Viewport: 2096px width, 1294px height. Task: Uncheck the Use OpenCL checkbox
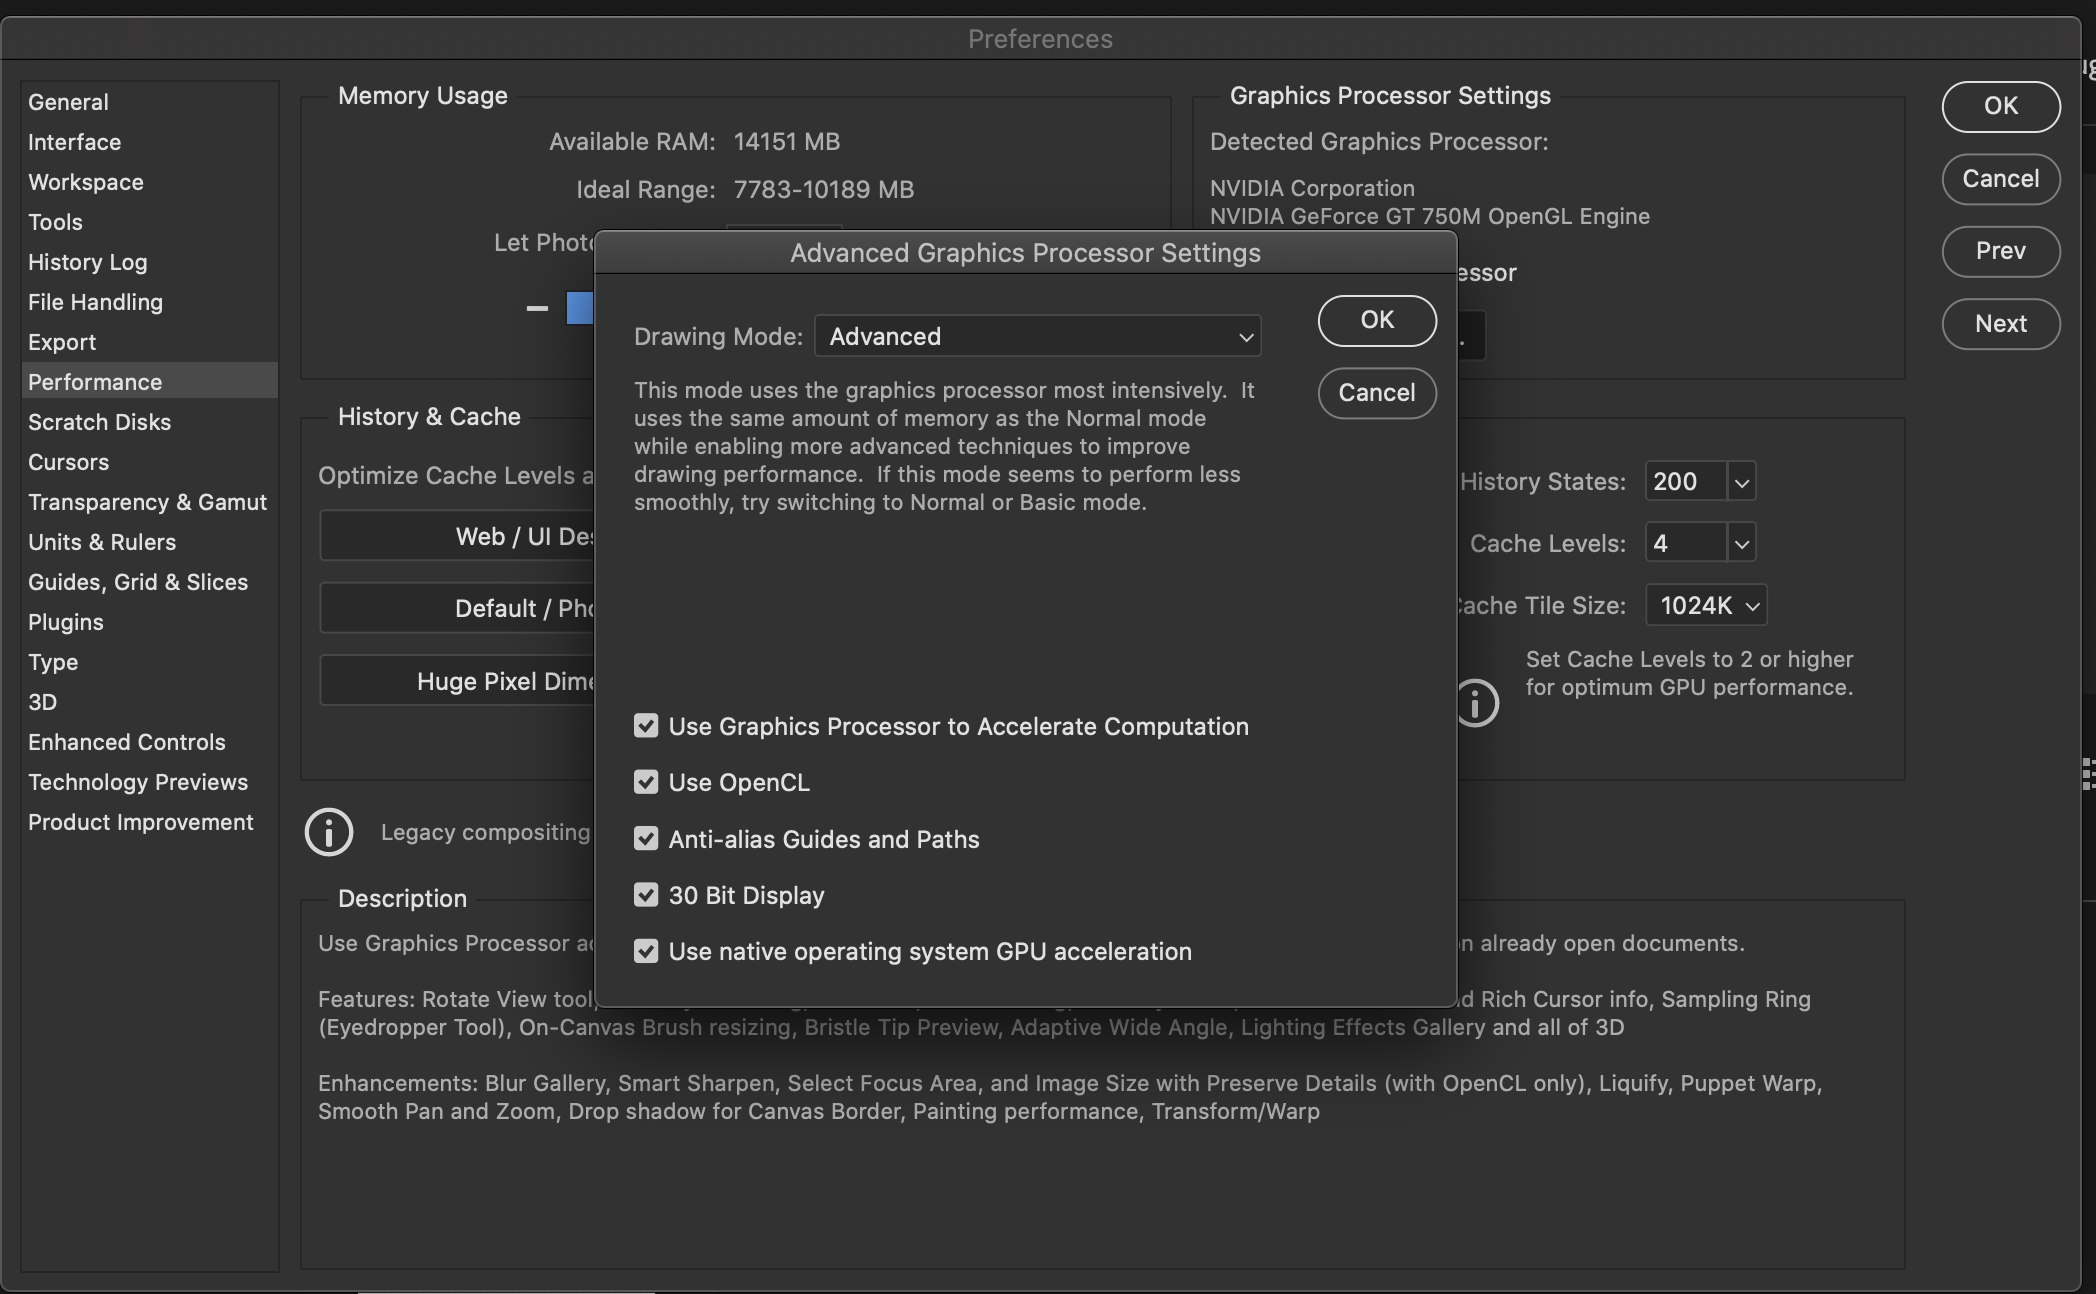646,782
